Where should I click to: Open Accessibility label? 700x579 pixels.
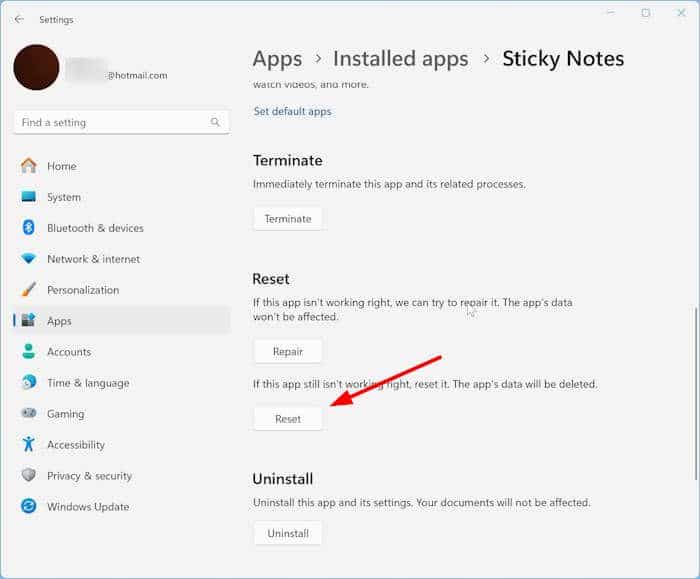[76, 445]
